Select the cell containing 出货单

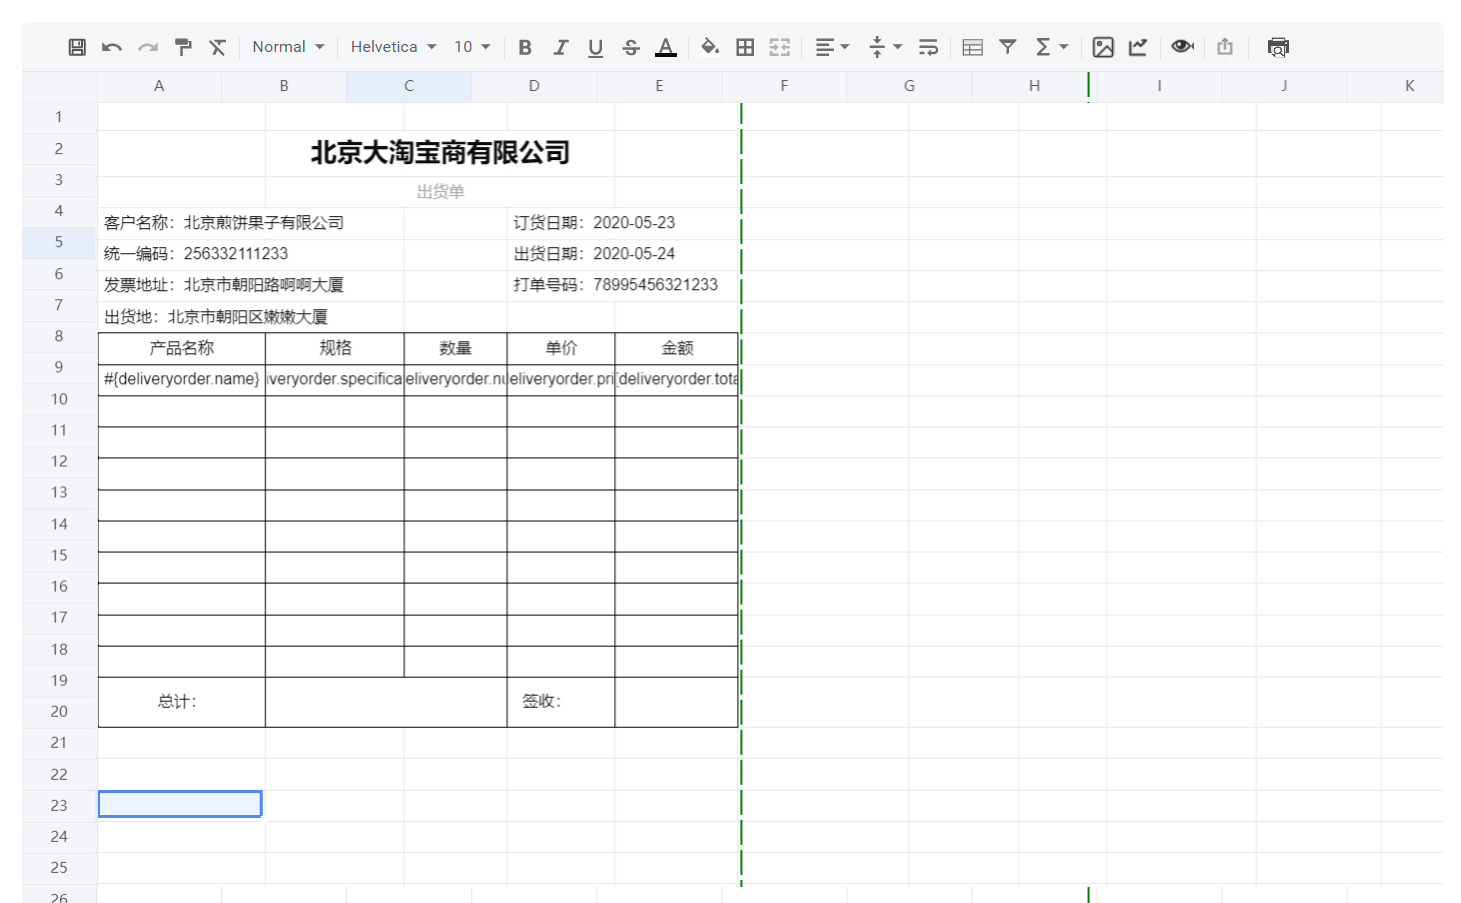tap(439, 191)
